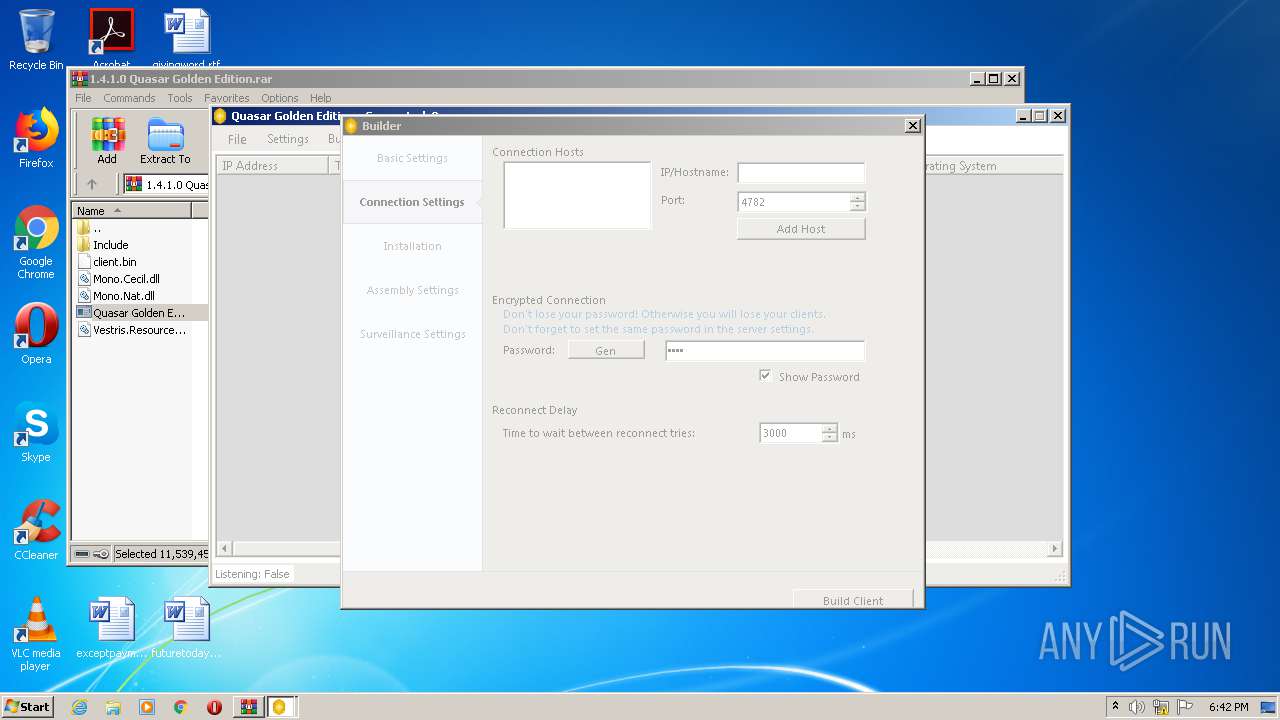This screenshot has width=1280, height=720.
Task: Click the Connection Hosts list box
Action: (577, 196)
